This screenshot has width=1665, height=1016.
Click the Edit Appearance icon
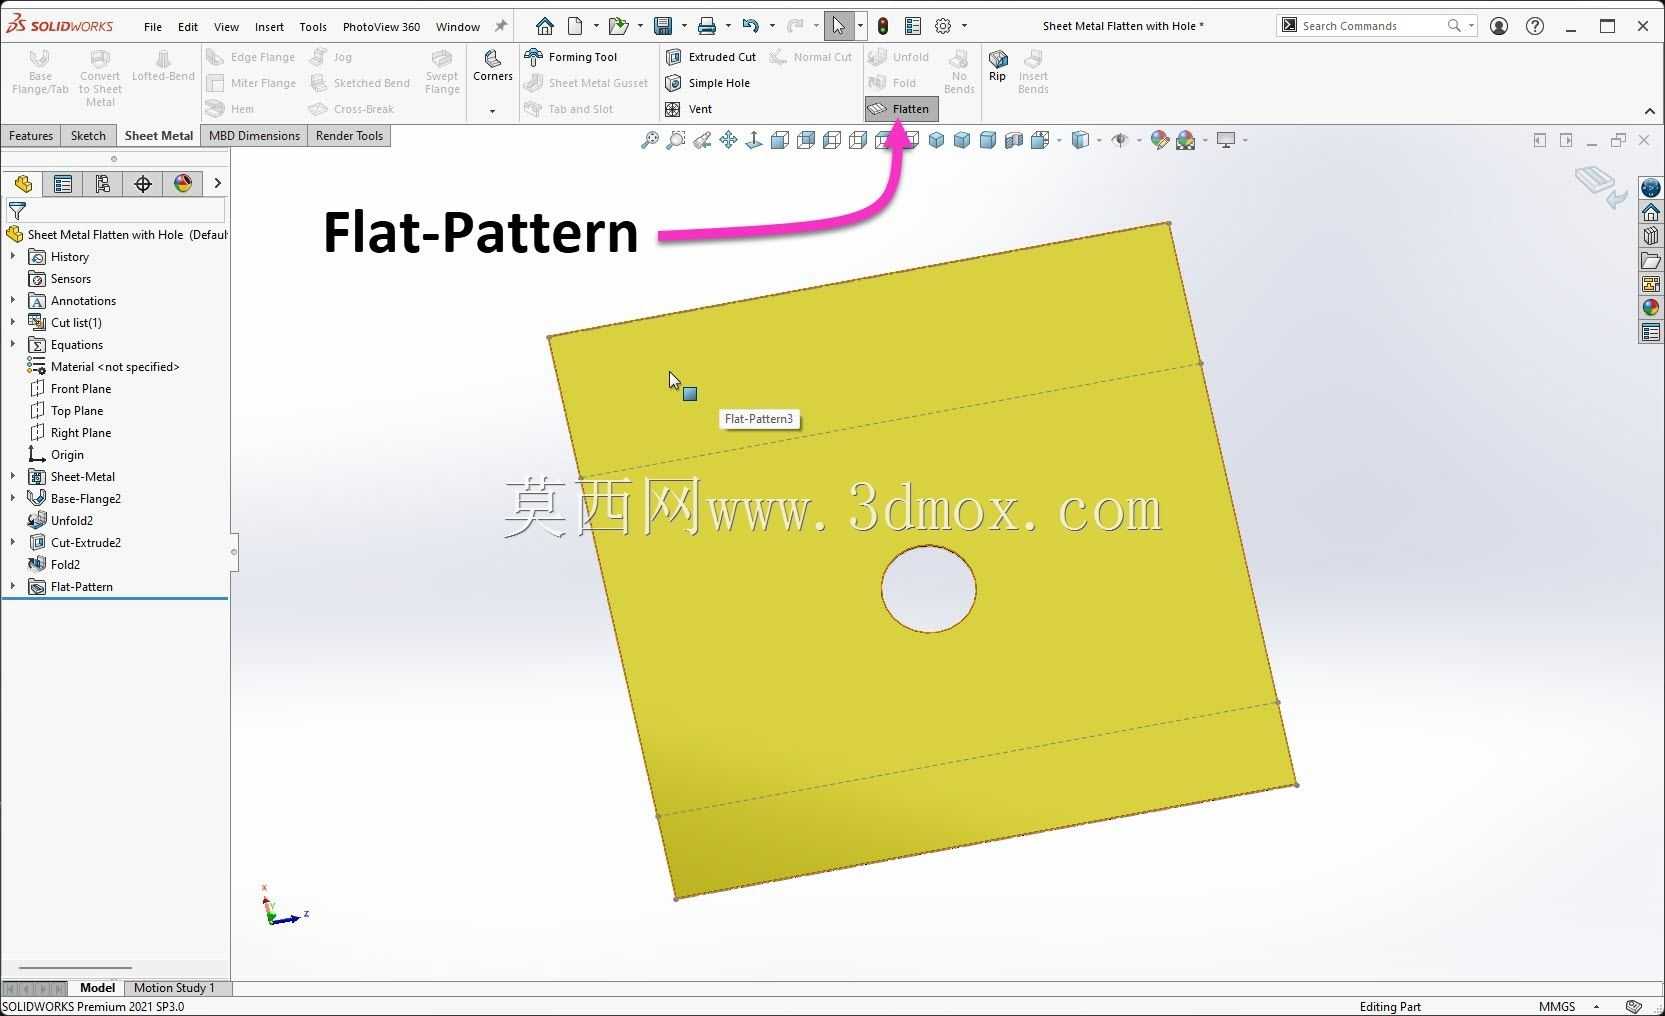point(1160,140)
